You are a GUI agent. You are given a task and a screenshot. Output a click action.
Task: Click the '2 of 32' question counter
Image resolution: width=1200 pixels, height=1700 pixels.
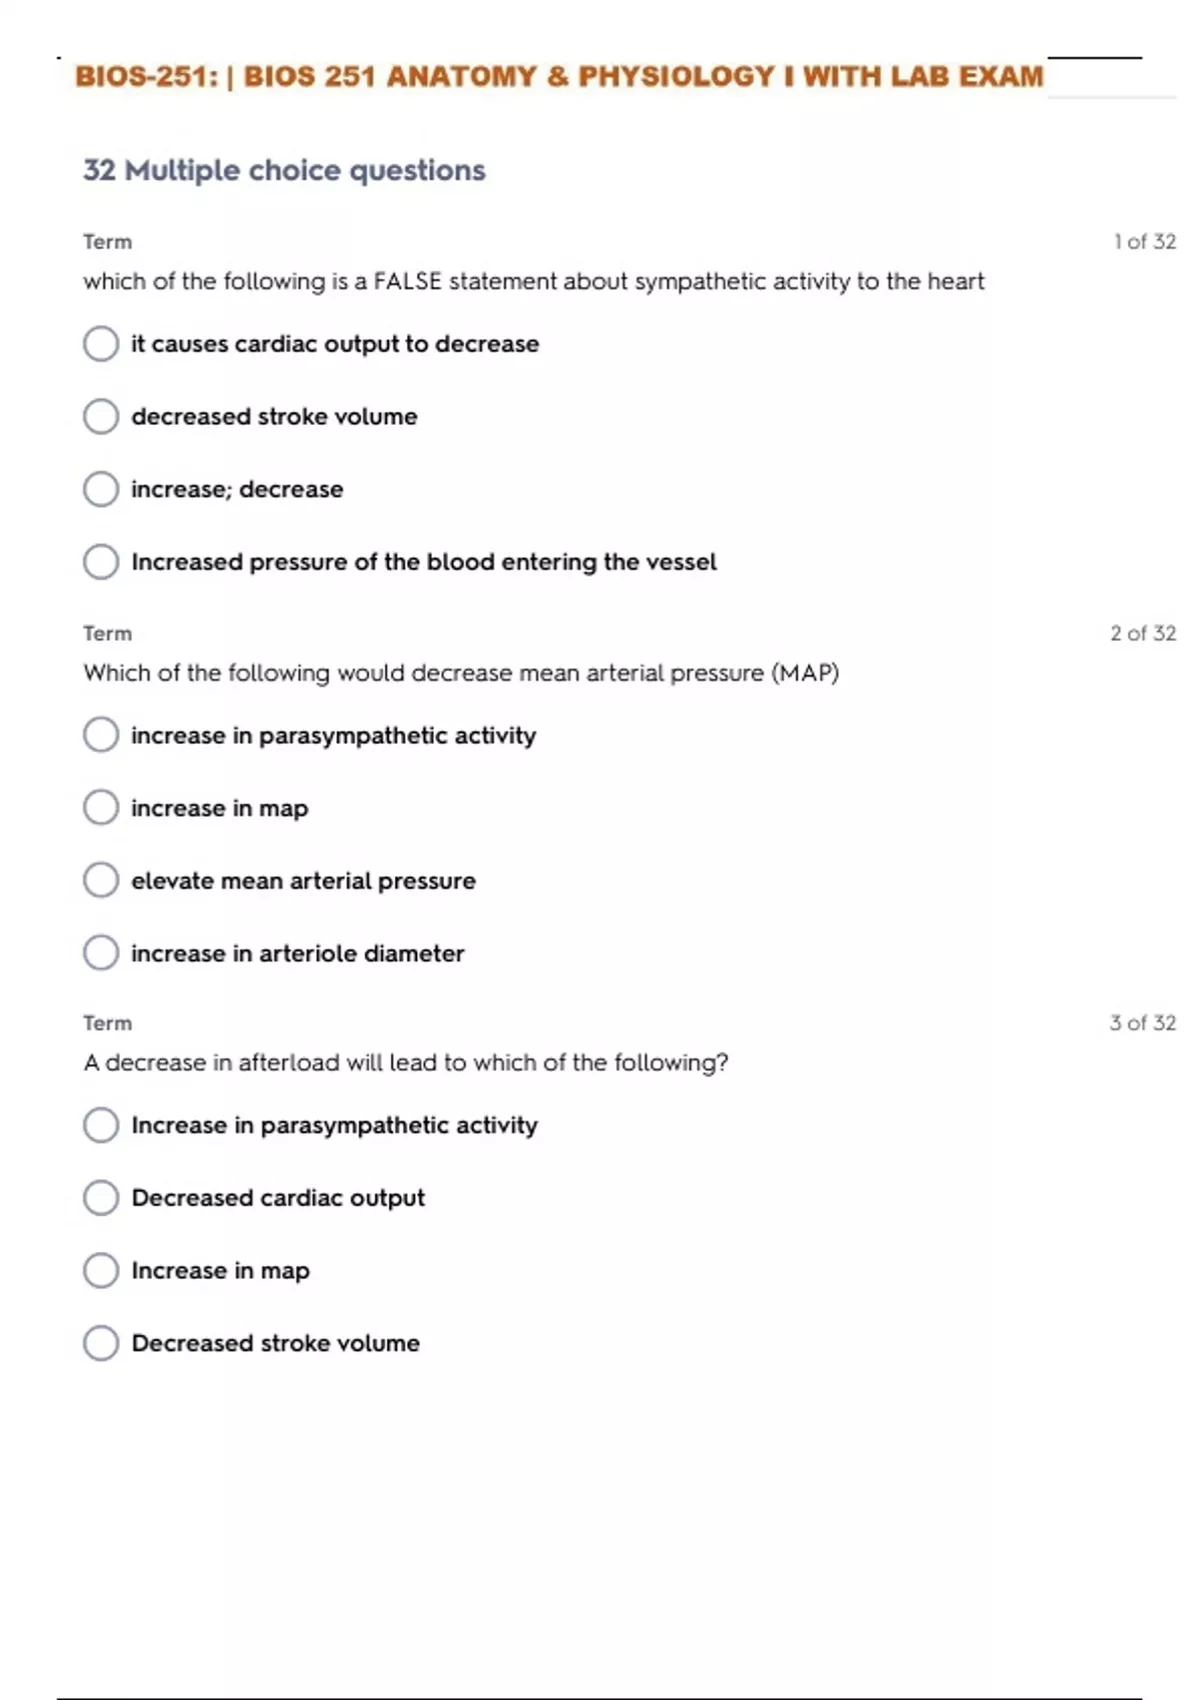(x=1143, y=633)
